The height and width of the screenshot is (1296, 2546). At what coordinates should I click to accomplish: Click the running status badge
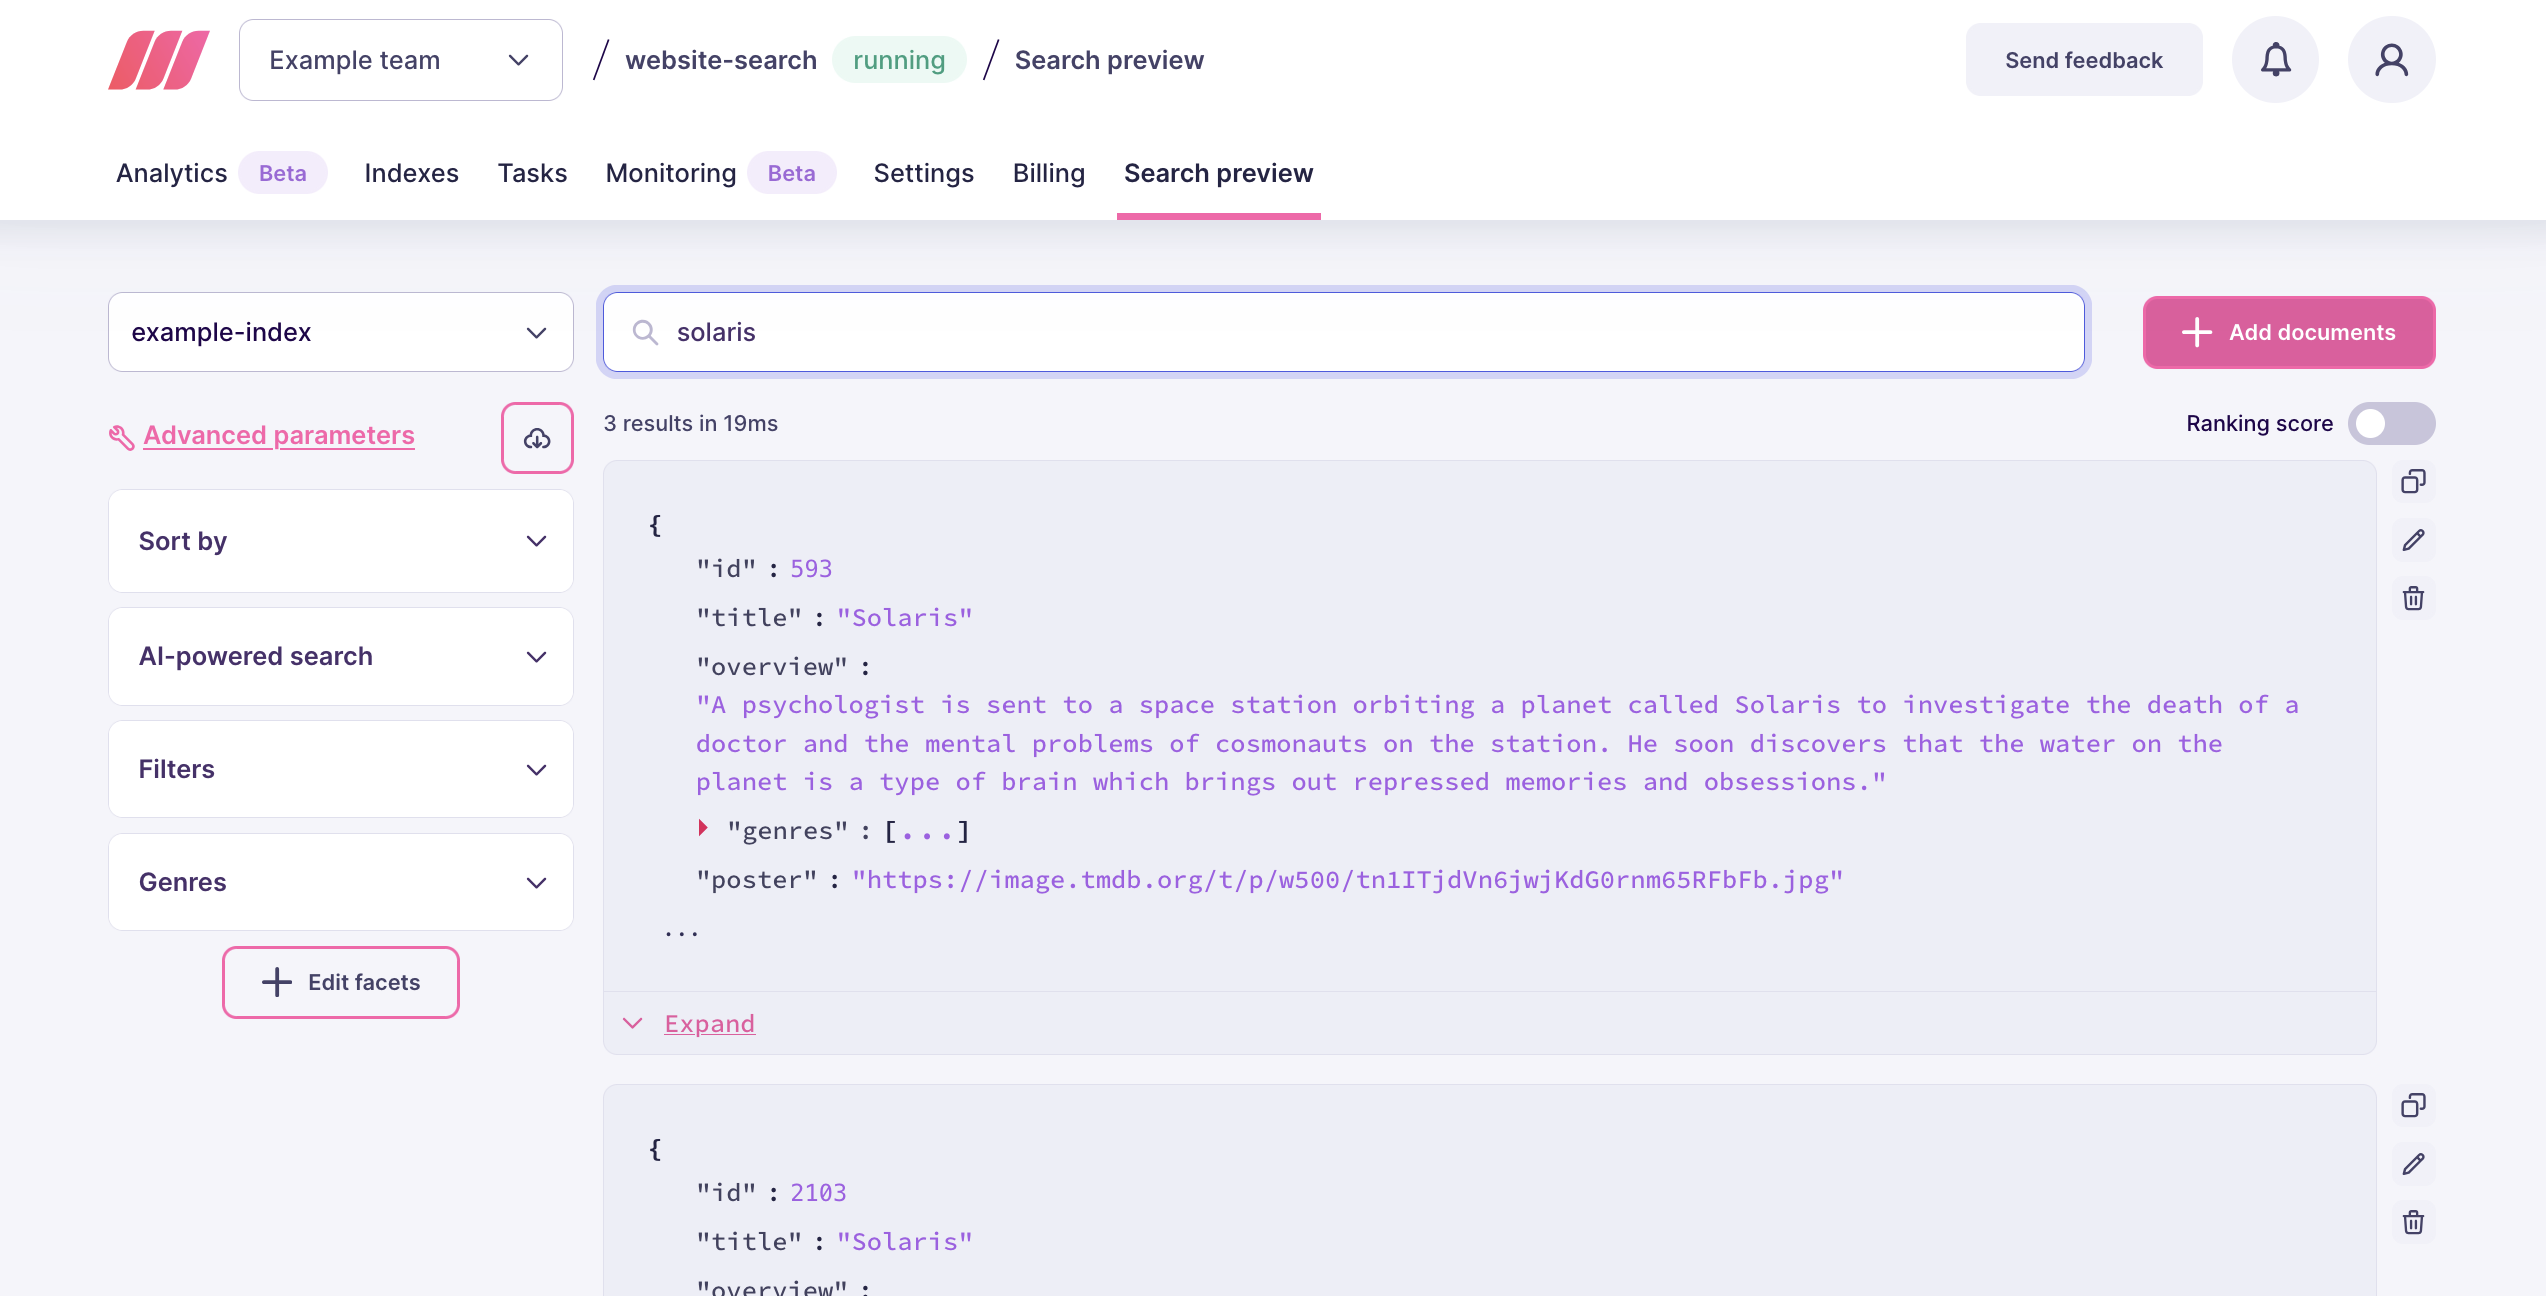coord(899,60)
